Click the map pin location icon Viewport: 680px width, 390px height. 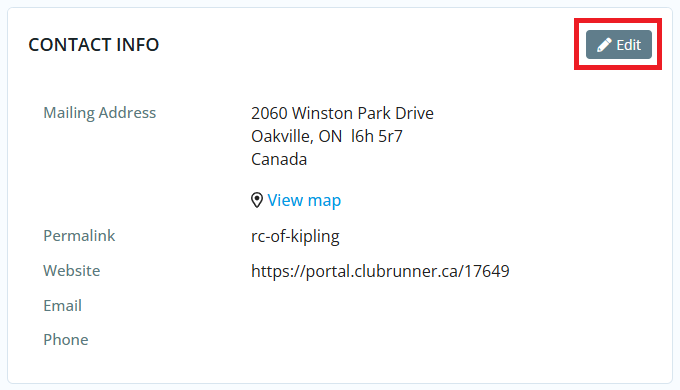click(x=257, y=200)
